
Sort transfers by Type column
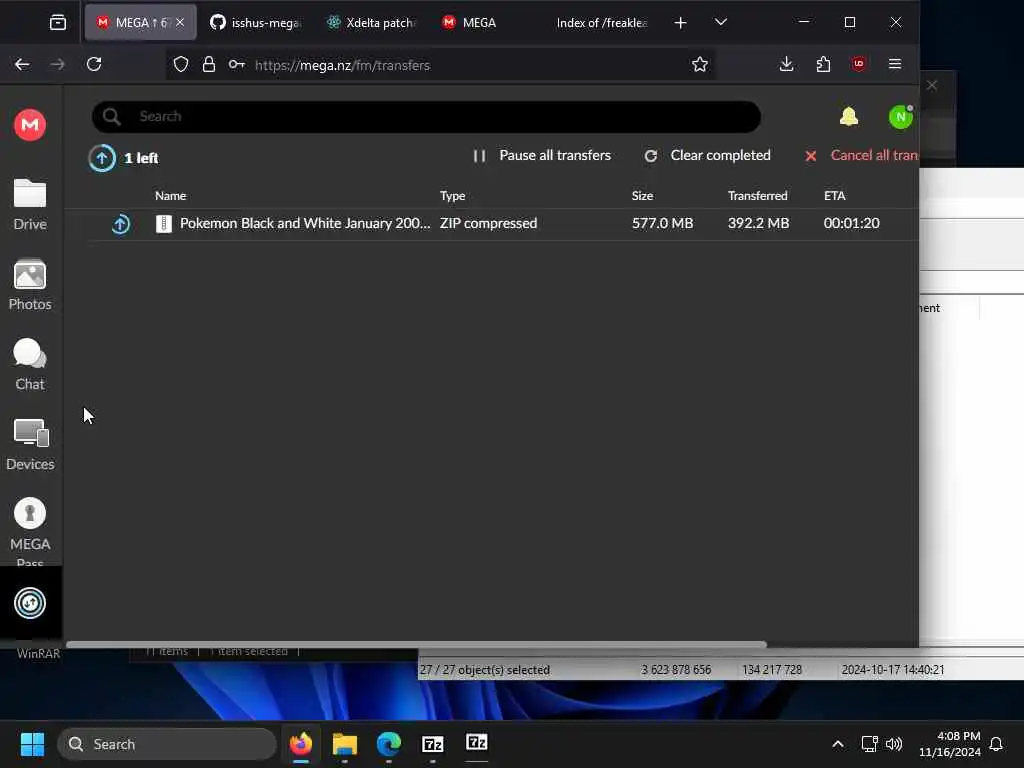tap(453, 195)
